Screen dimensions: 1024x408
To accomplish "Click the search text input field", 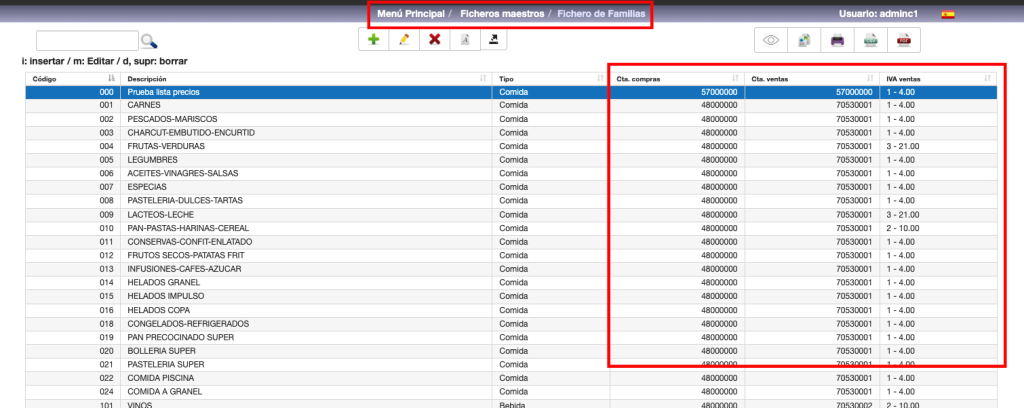I will 87,41.
